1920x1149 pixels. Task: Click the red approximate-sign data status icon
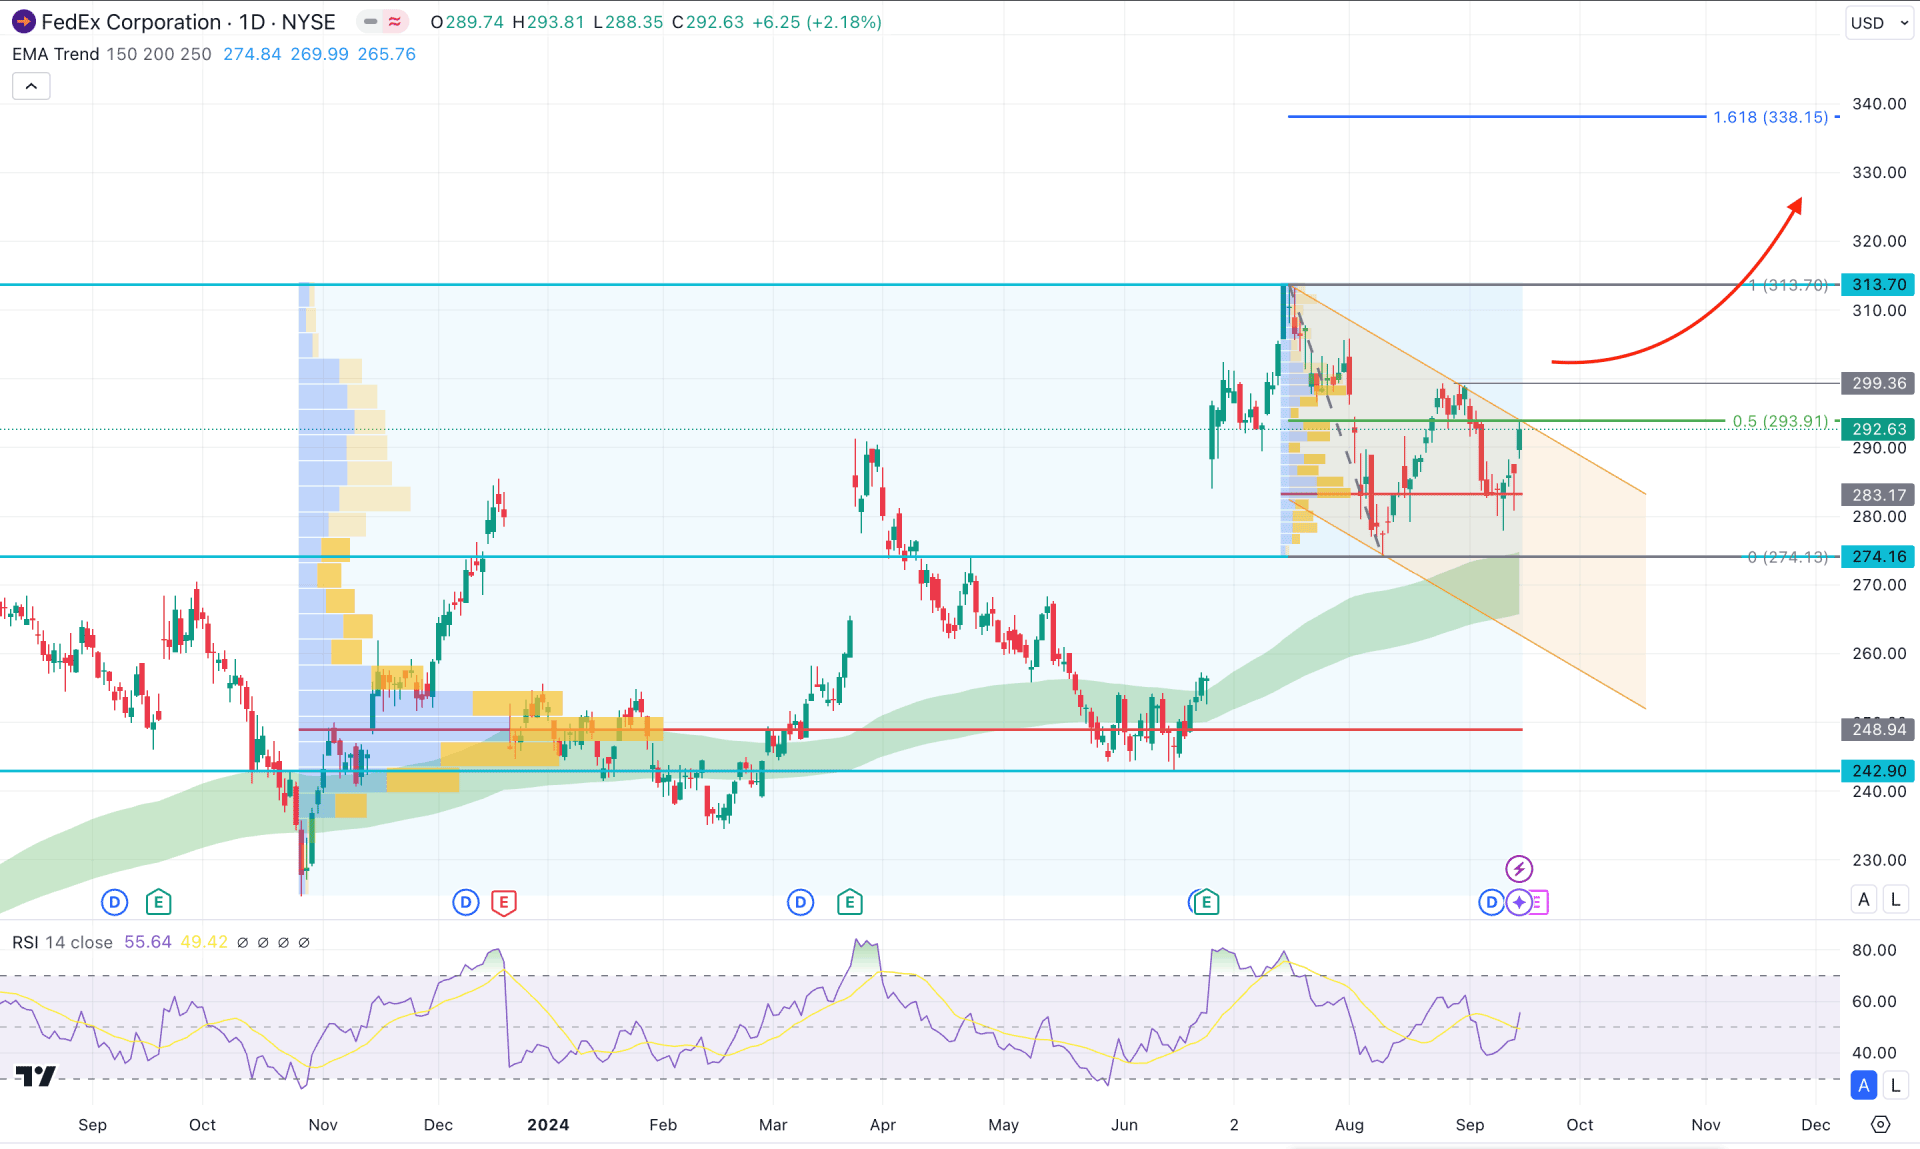point(395,21)
